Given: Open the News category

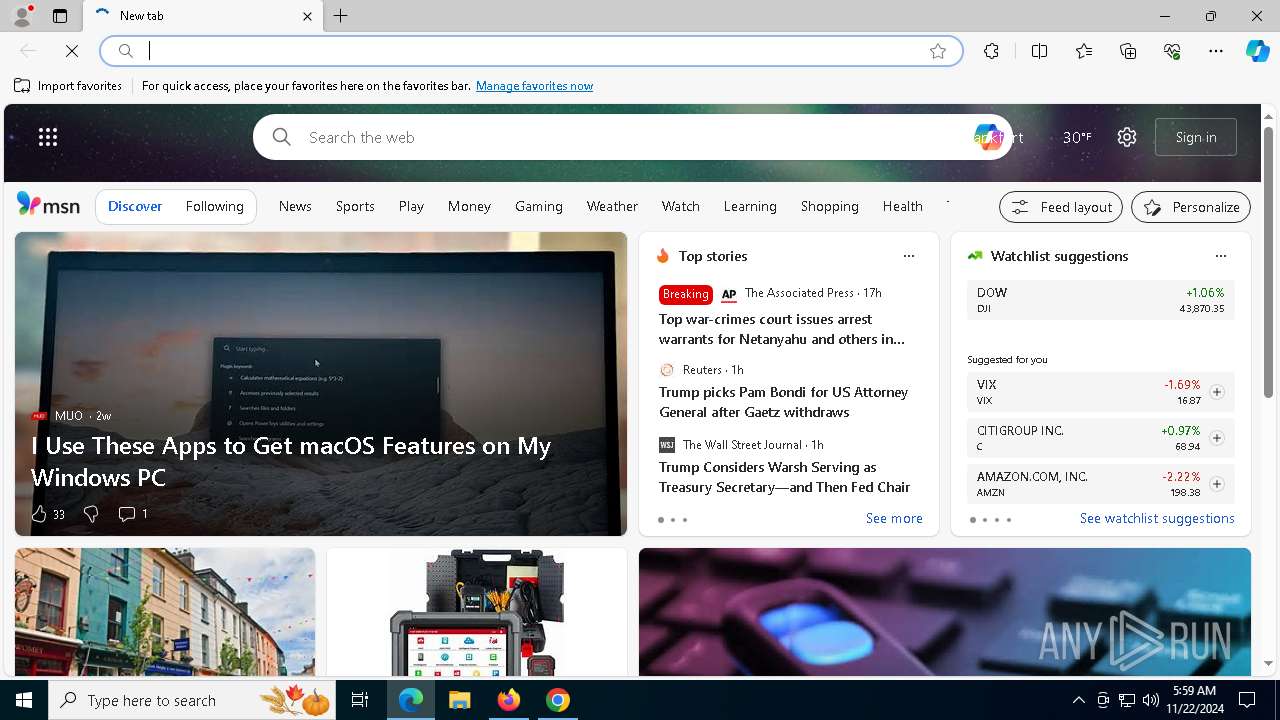Looking at the screenshot, I should (295, 206).
